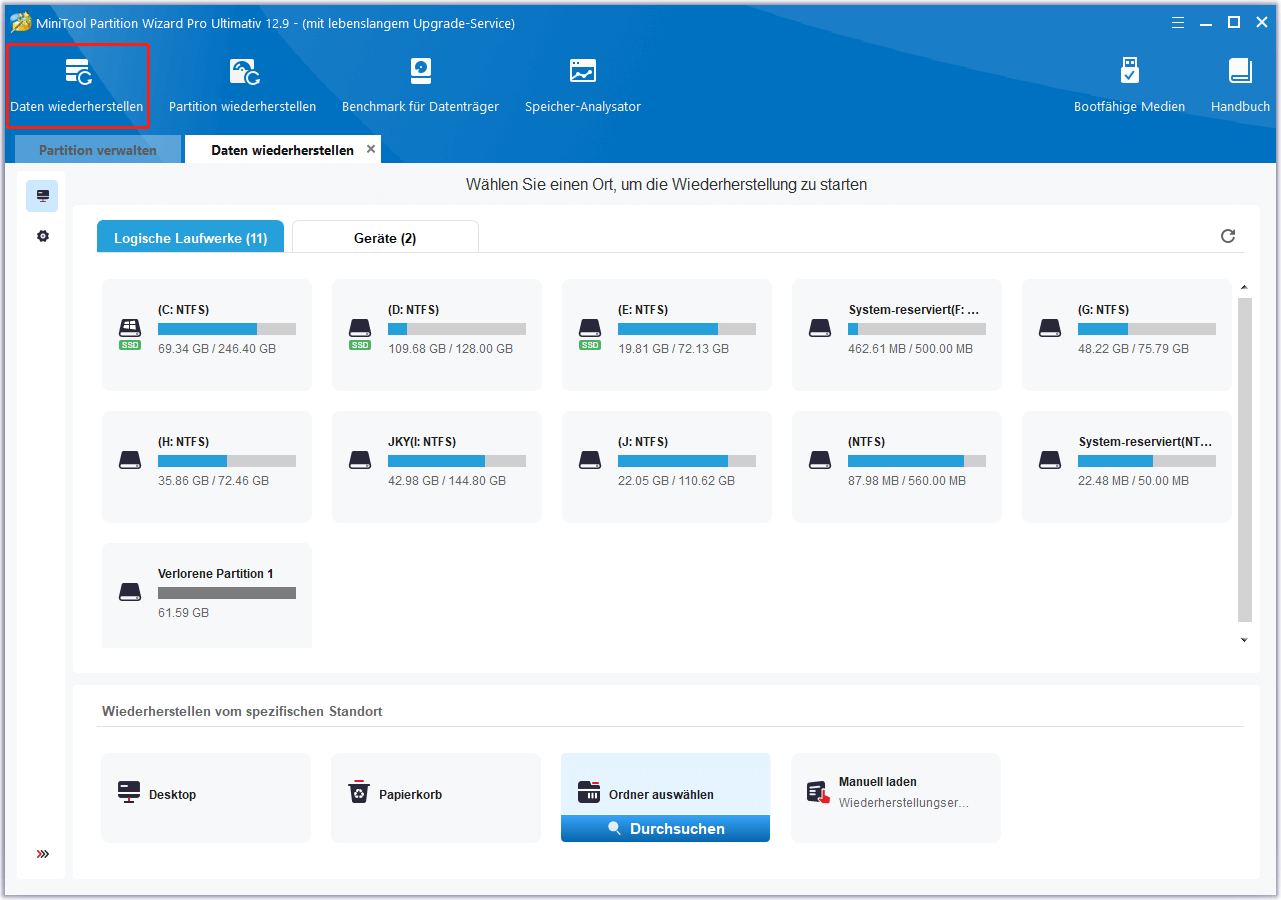
Task: Open the Benchmark für Datenträger icon
Action: (421, 72)
